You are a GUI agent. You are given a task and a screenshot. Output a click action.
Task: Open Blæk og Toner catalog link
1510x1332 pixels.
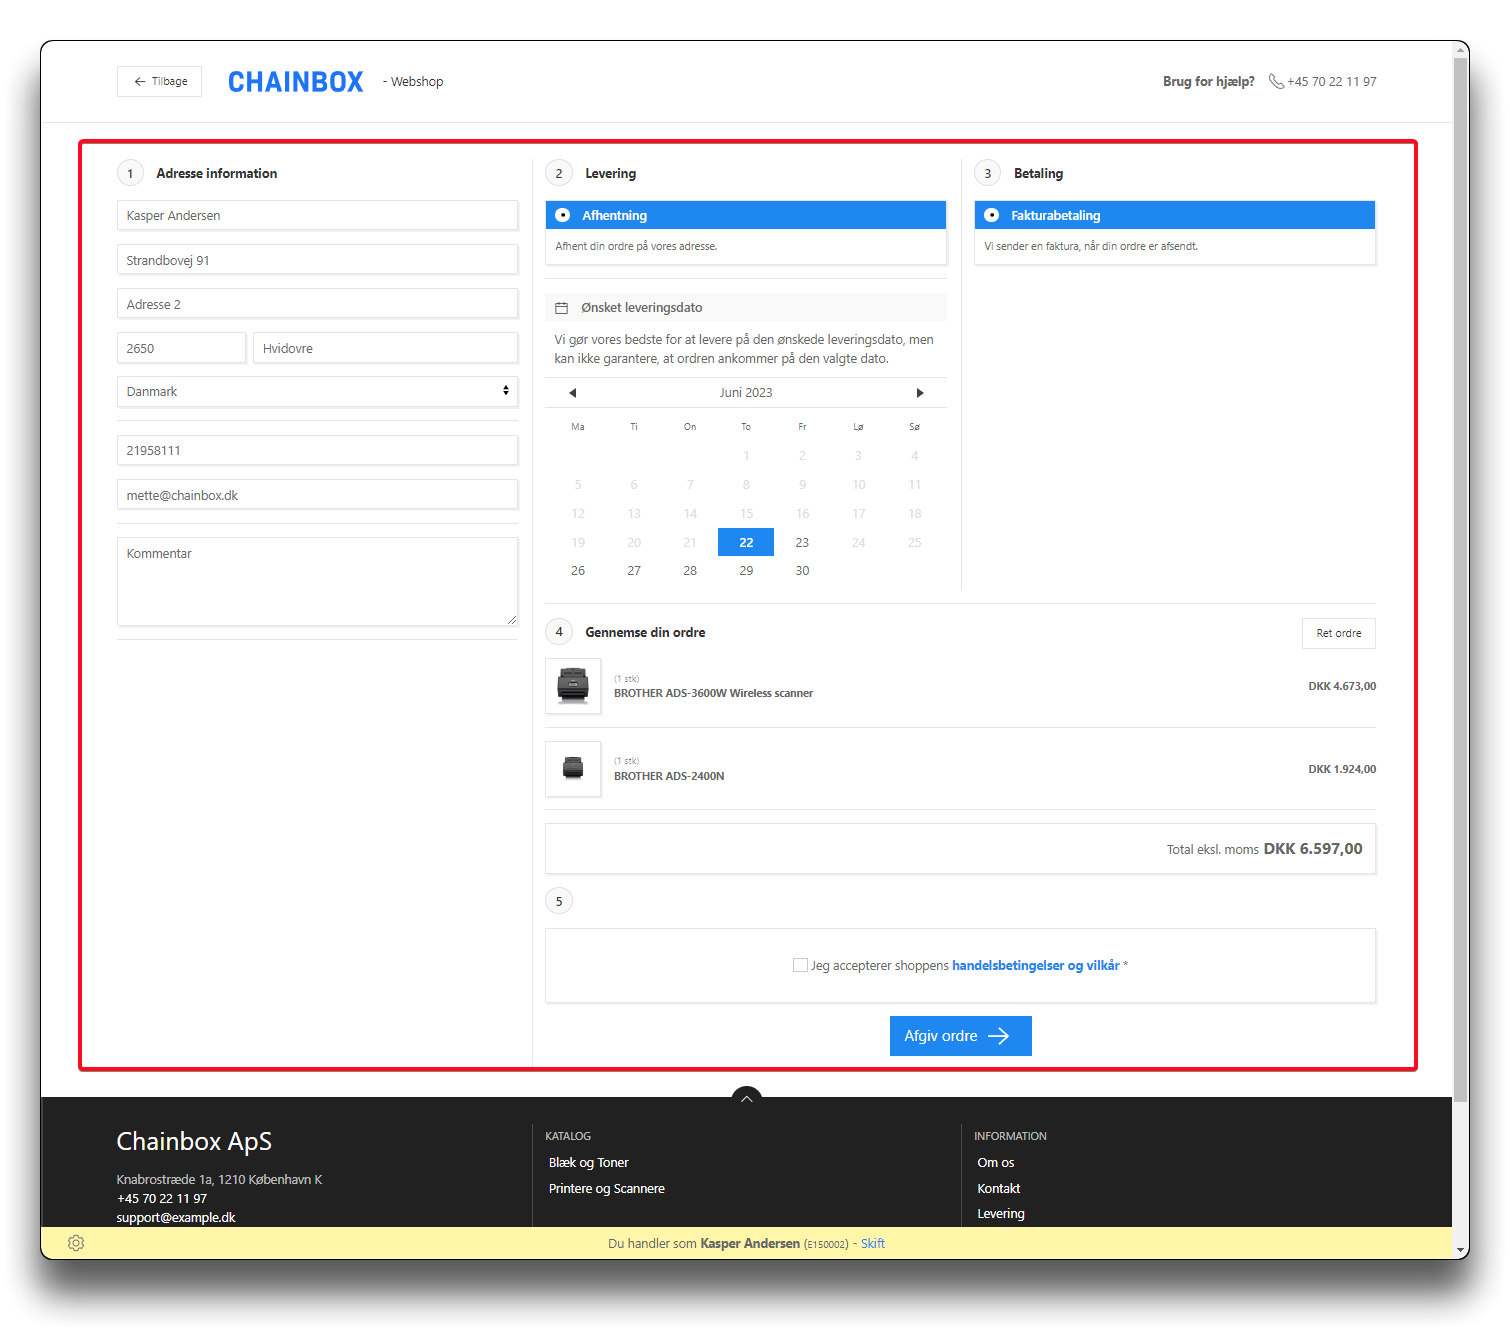click(589, 1163)
